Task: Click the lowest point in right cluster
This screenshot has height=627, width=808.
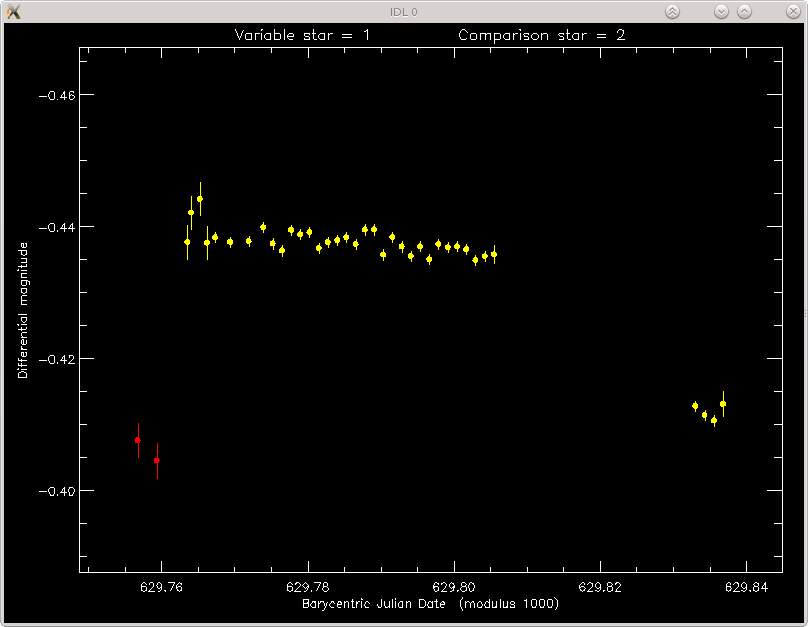Action: point(714,421)
